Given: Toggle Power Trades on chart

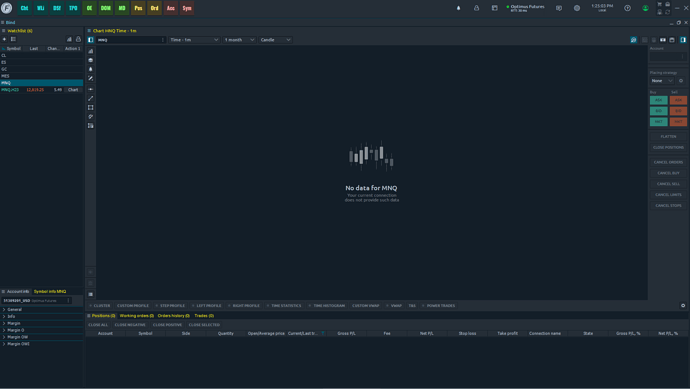Looking at the screenshot, I should tap(439, 305).
